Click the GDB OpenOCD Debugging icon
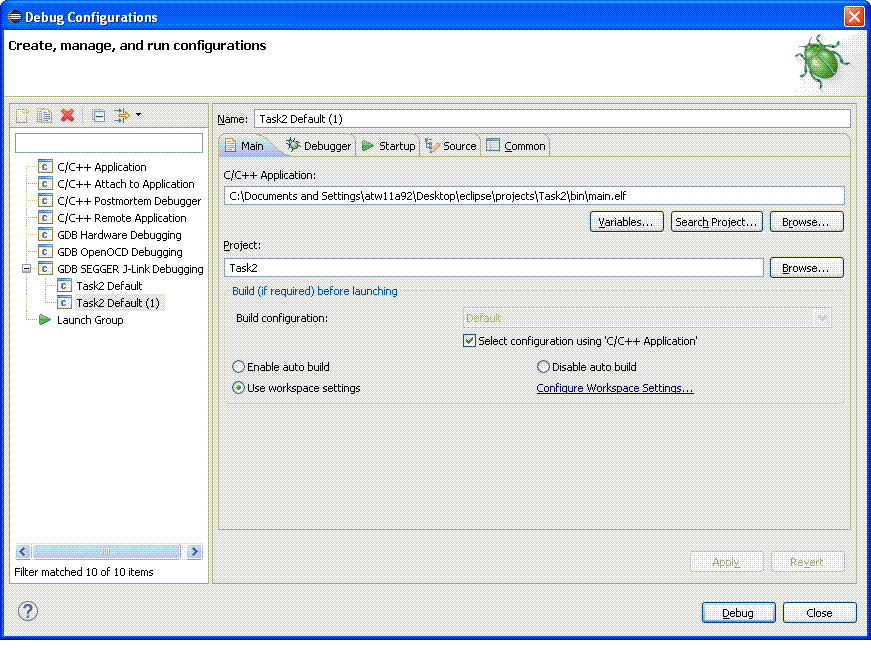 [x=45, y=252]
